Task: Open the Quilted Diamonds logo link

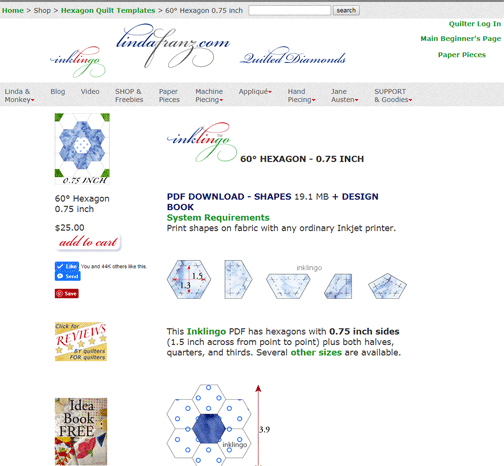Action: 293,56
